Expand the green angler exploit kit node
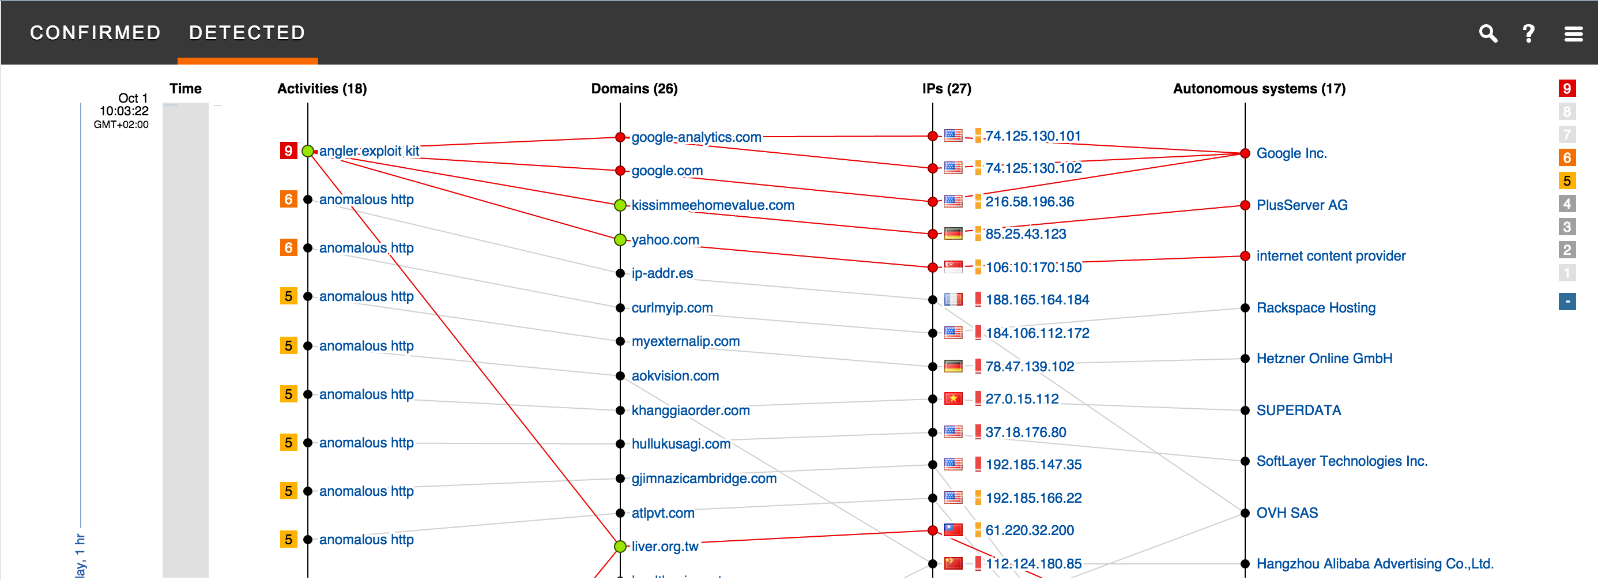This screenshot has height=580, width=1598. click(308, 151)
